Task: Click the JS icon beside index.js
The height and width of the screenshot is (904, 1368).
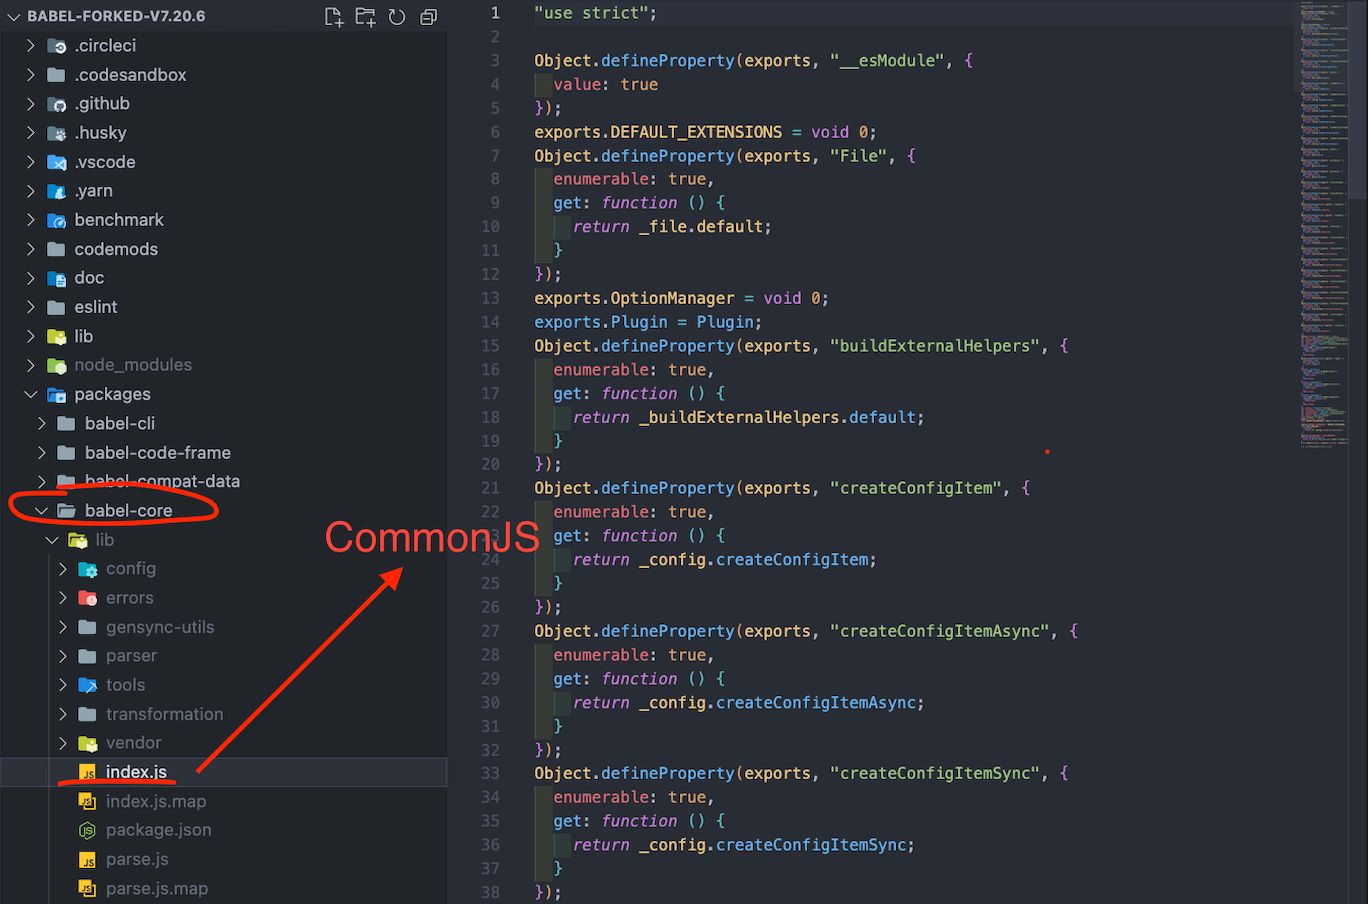Action: coord(88,772)
